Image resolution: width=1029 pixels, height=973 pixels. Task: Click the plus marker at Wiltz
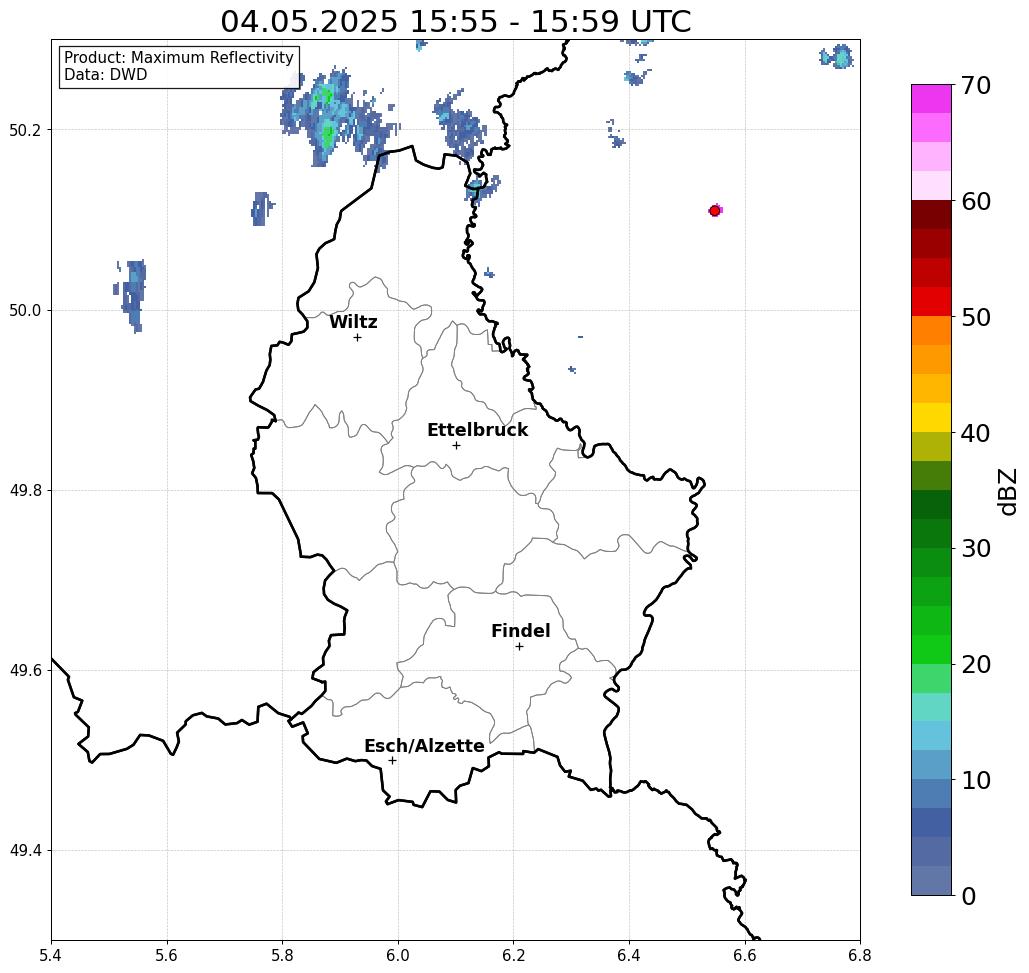pyautogui.click(x=358, y=337)
